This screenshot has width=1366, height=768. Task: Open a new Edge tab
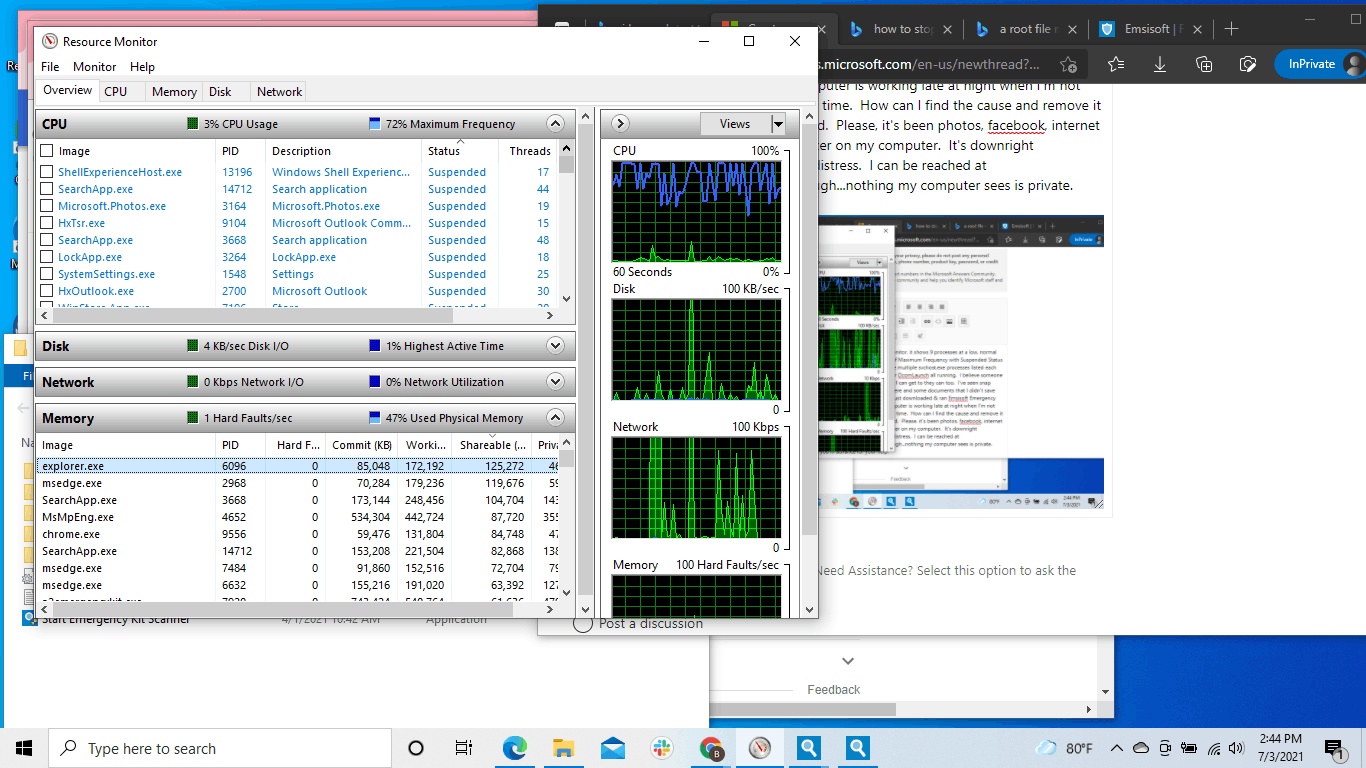[1231, 29]
